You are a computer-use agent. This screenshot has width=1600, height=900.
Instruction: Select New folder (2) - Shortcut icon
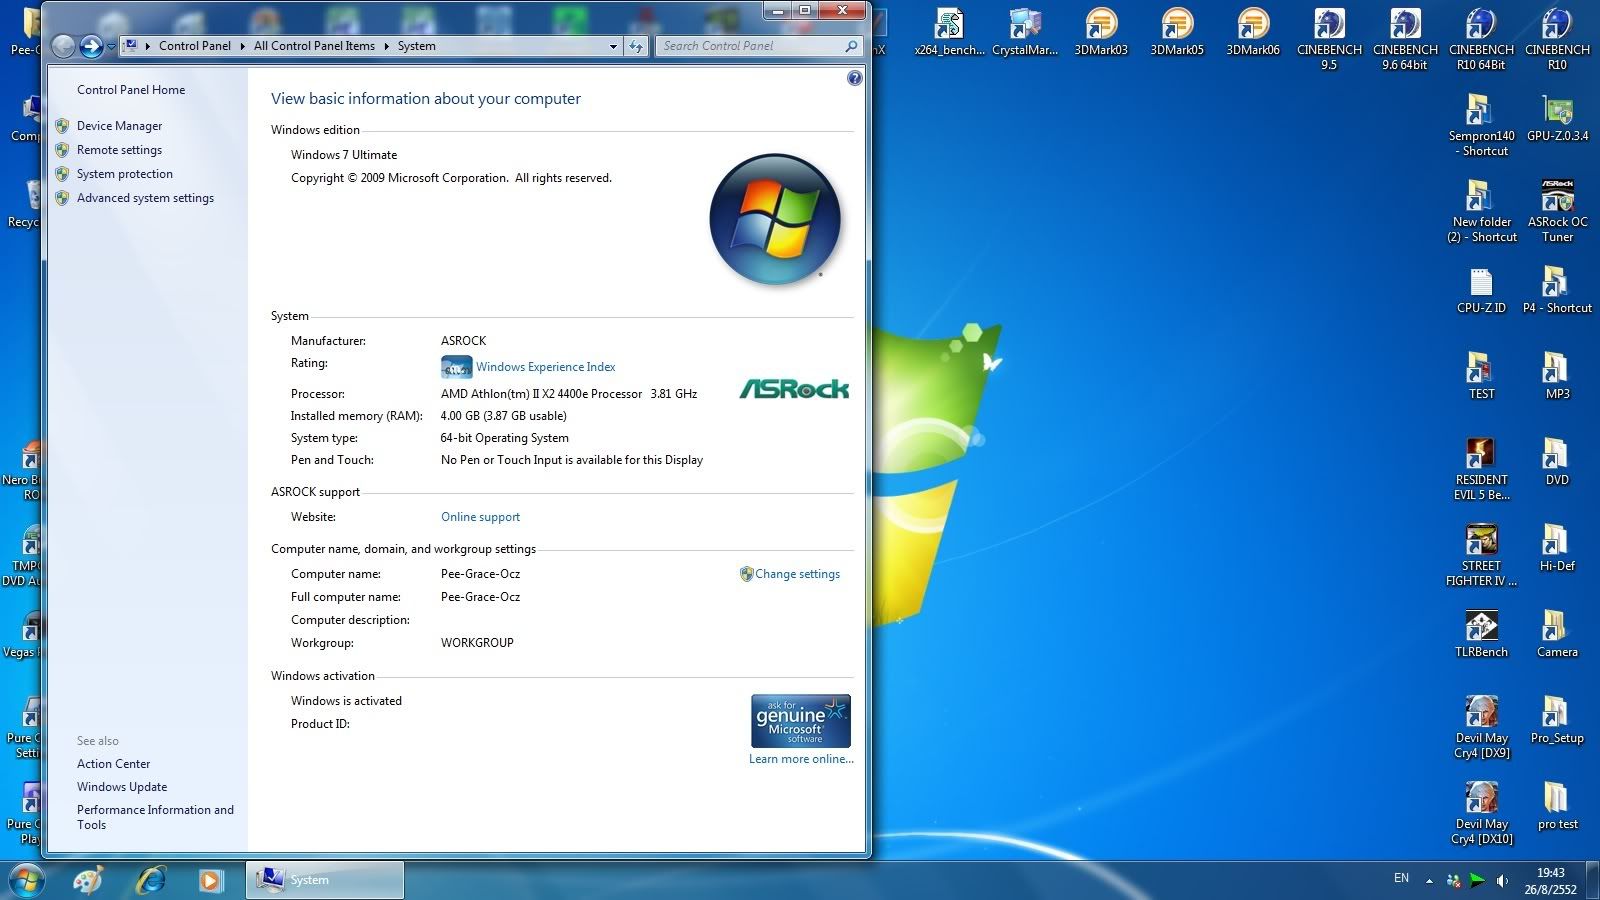point(1481,211)
